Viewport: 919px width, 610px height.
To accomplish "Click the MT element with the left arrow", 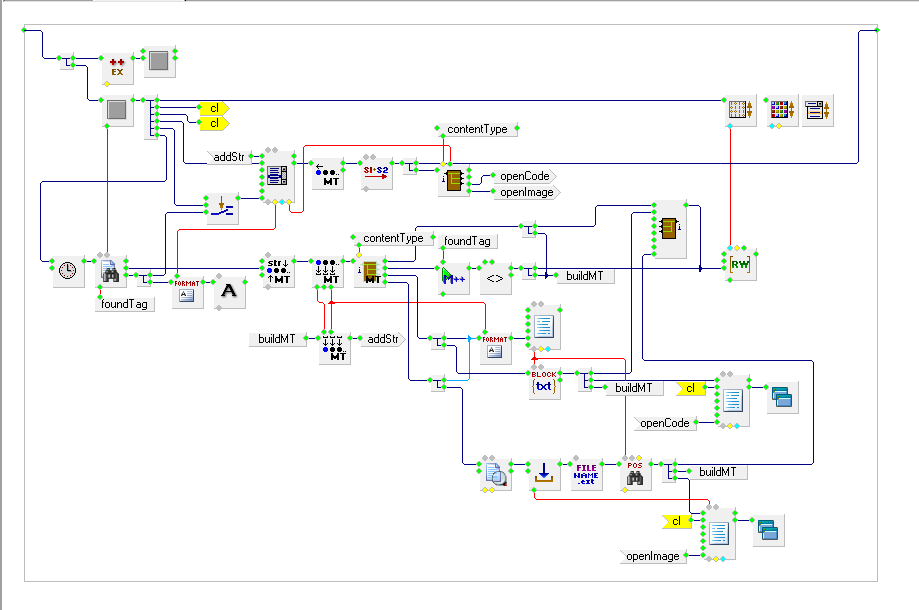I will coord(327,174).
